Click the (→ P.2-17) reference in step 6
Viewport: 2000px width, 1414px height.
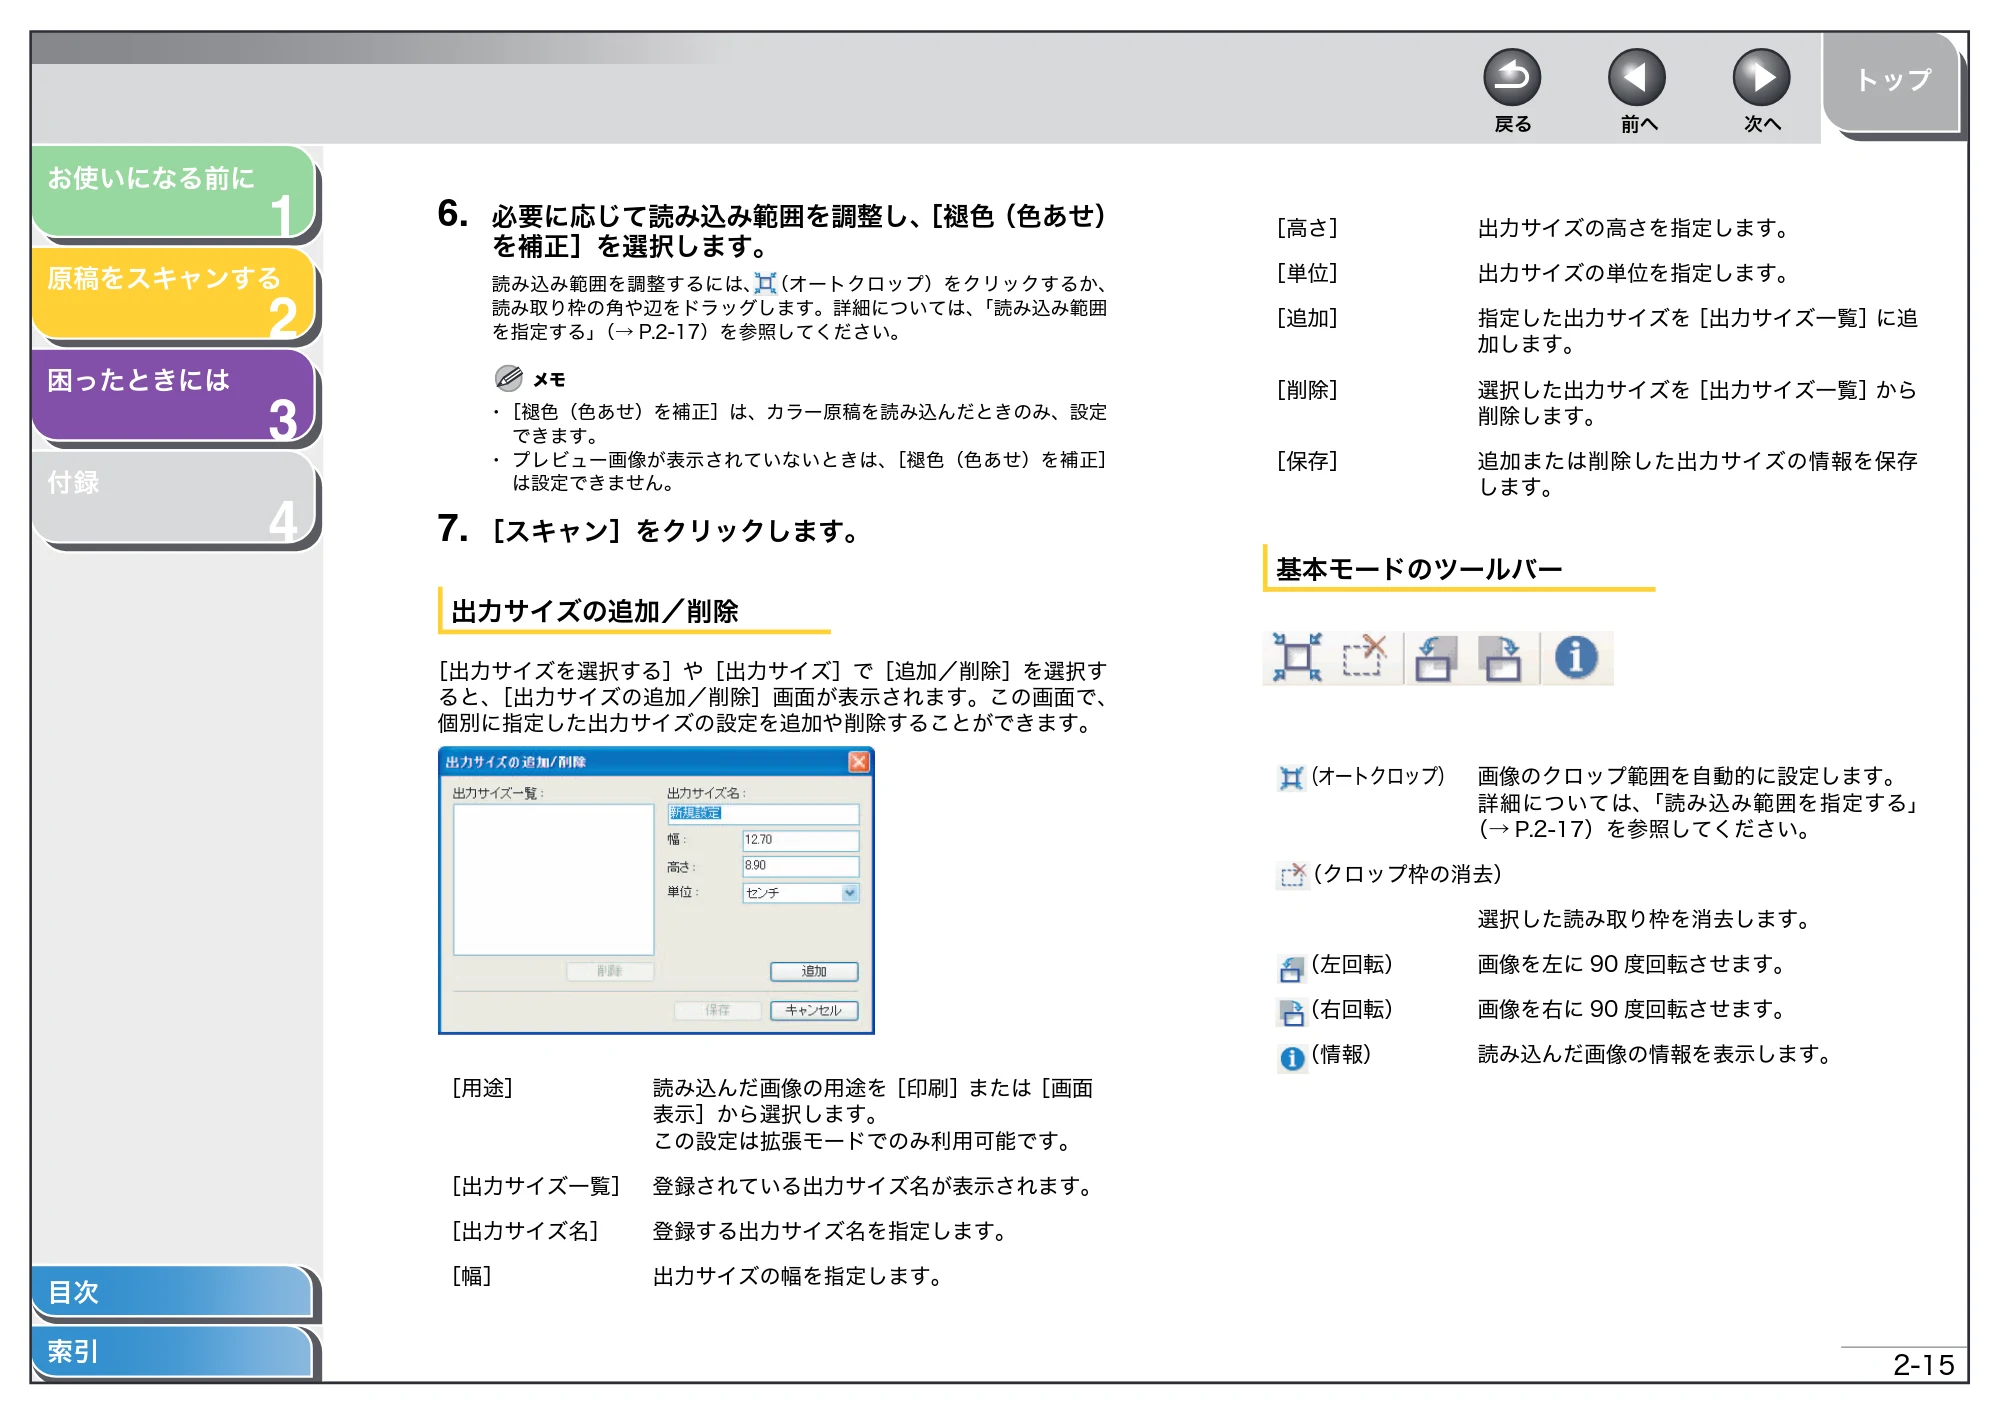(x=660, y=332)
